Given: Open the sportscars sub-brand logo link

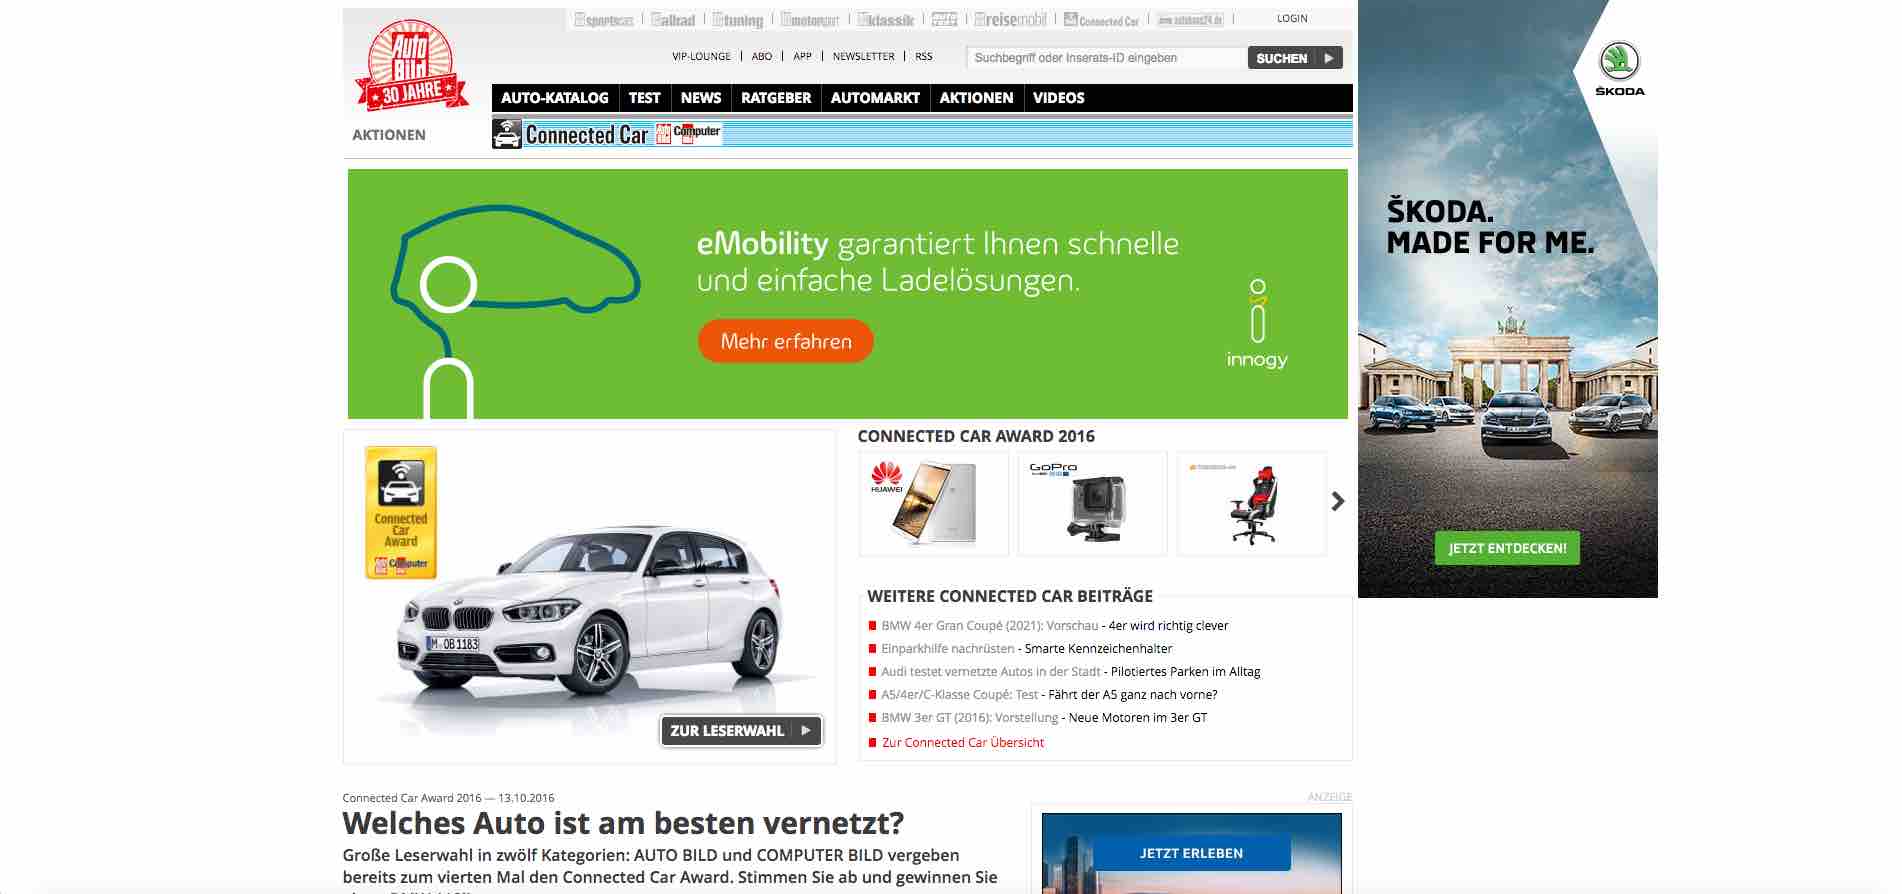Looking at the screenshot, I should (604, 20).
